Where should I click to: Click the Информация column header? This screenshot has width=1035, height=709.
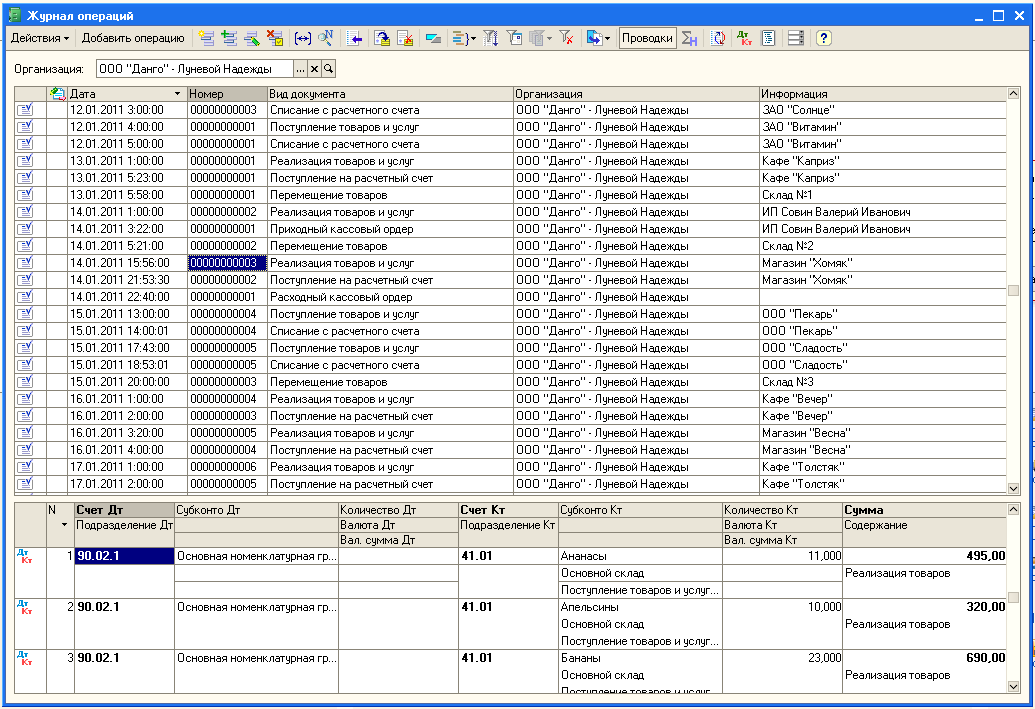coord(880,93)
